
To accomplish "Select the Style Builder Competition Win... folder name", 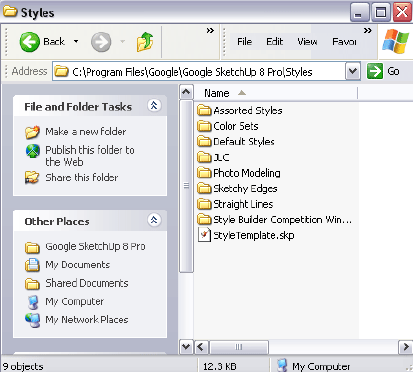I will 282,220.
